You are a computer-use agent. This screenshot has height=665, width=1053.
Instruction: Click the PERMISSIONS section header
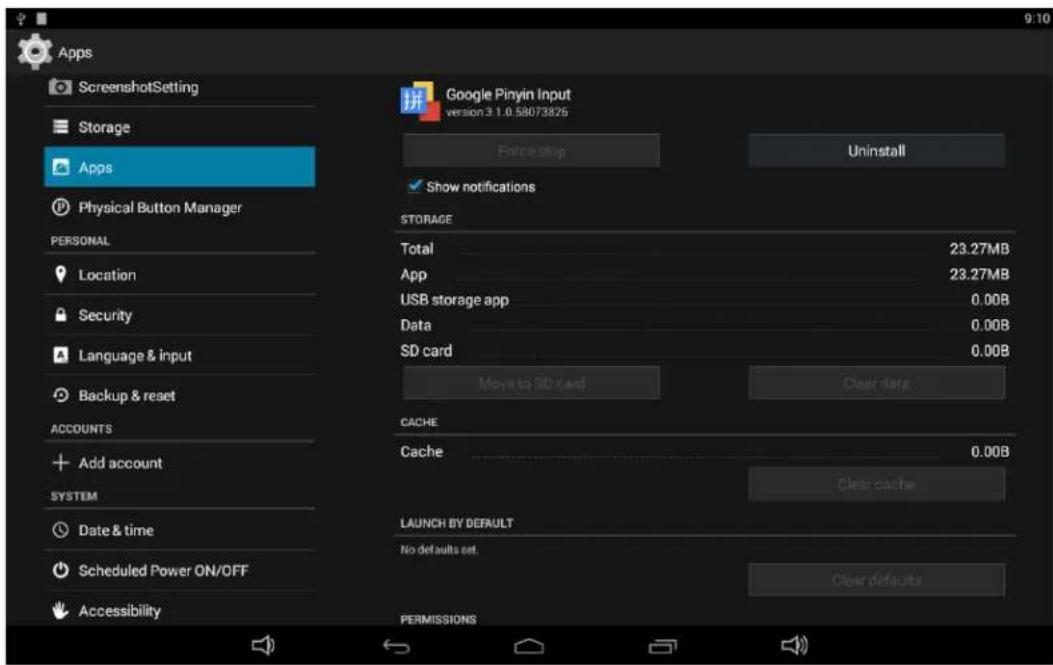tap(439, 619)
